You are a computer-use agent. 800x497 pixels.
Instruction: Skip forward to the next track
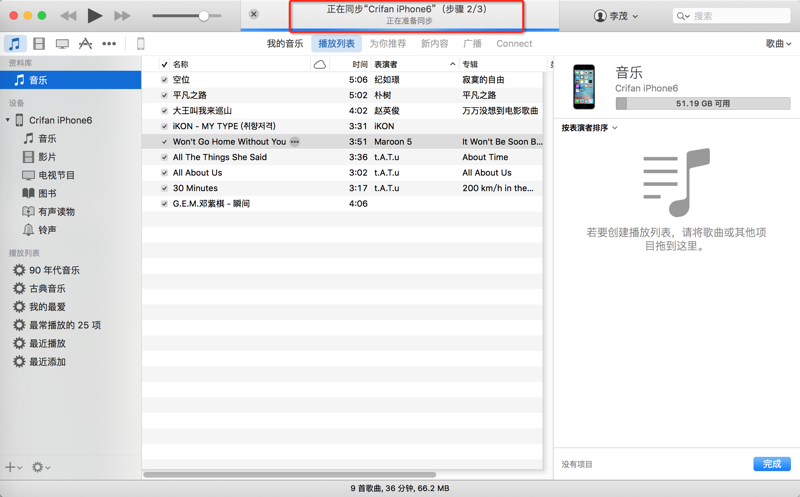(x=122, y=16)
